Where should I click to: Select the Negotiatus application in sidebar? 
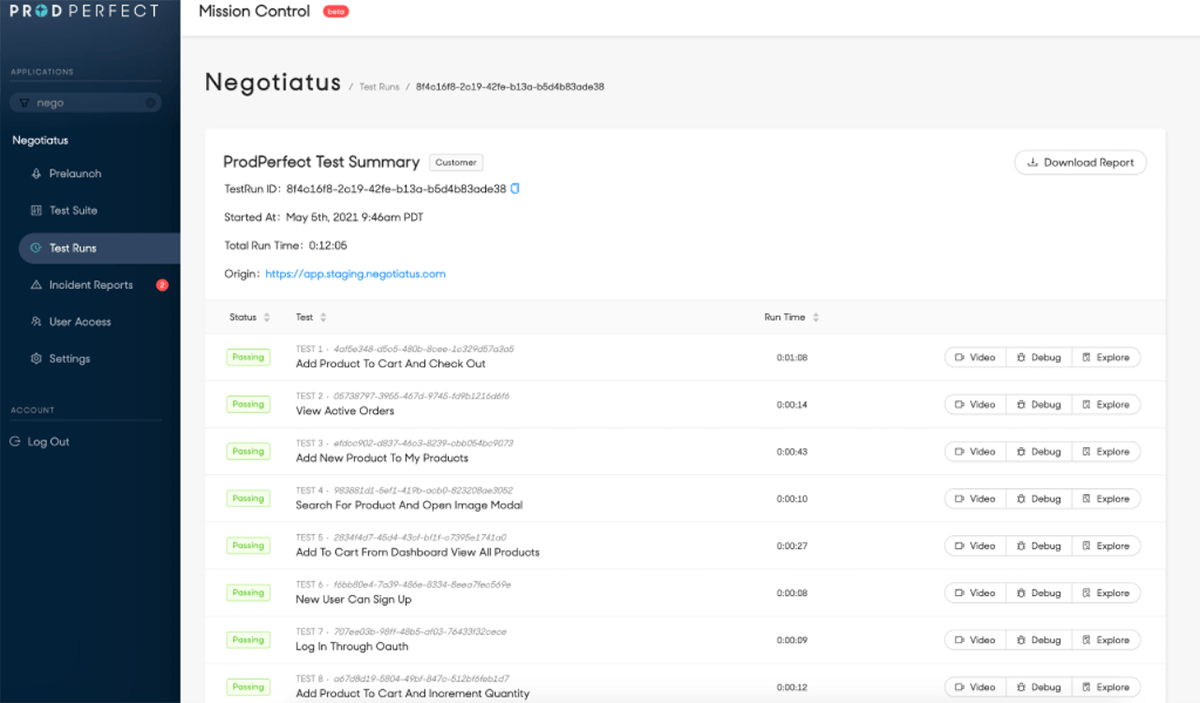click(x=40, y=141)
